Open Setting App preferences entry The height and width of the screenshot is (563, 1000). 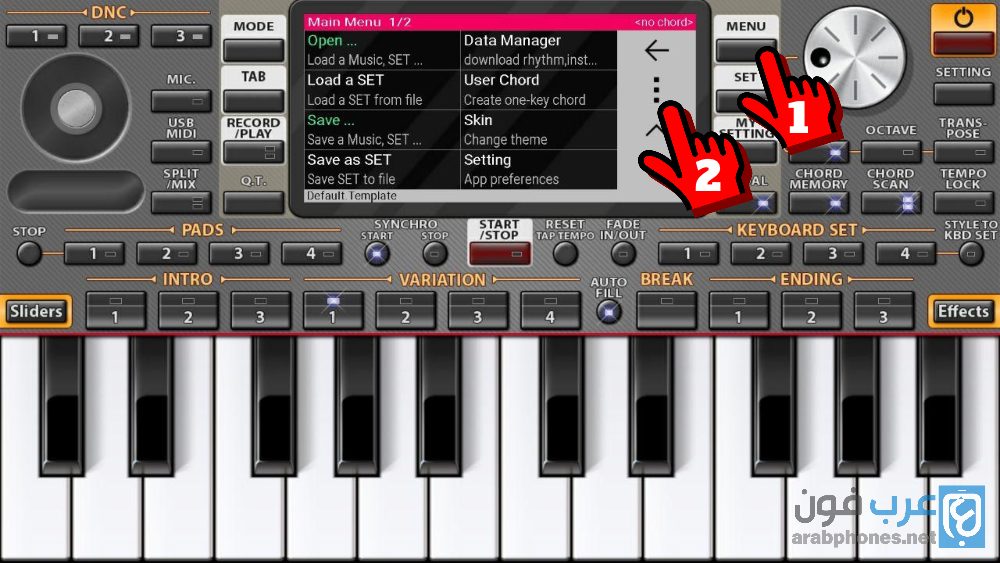(x=539, y=169)
